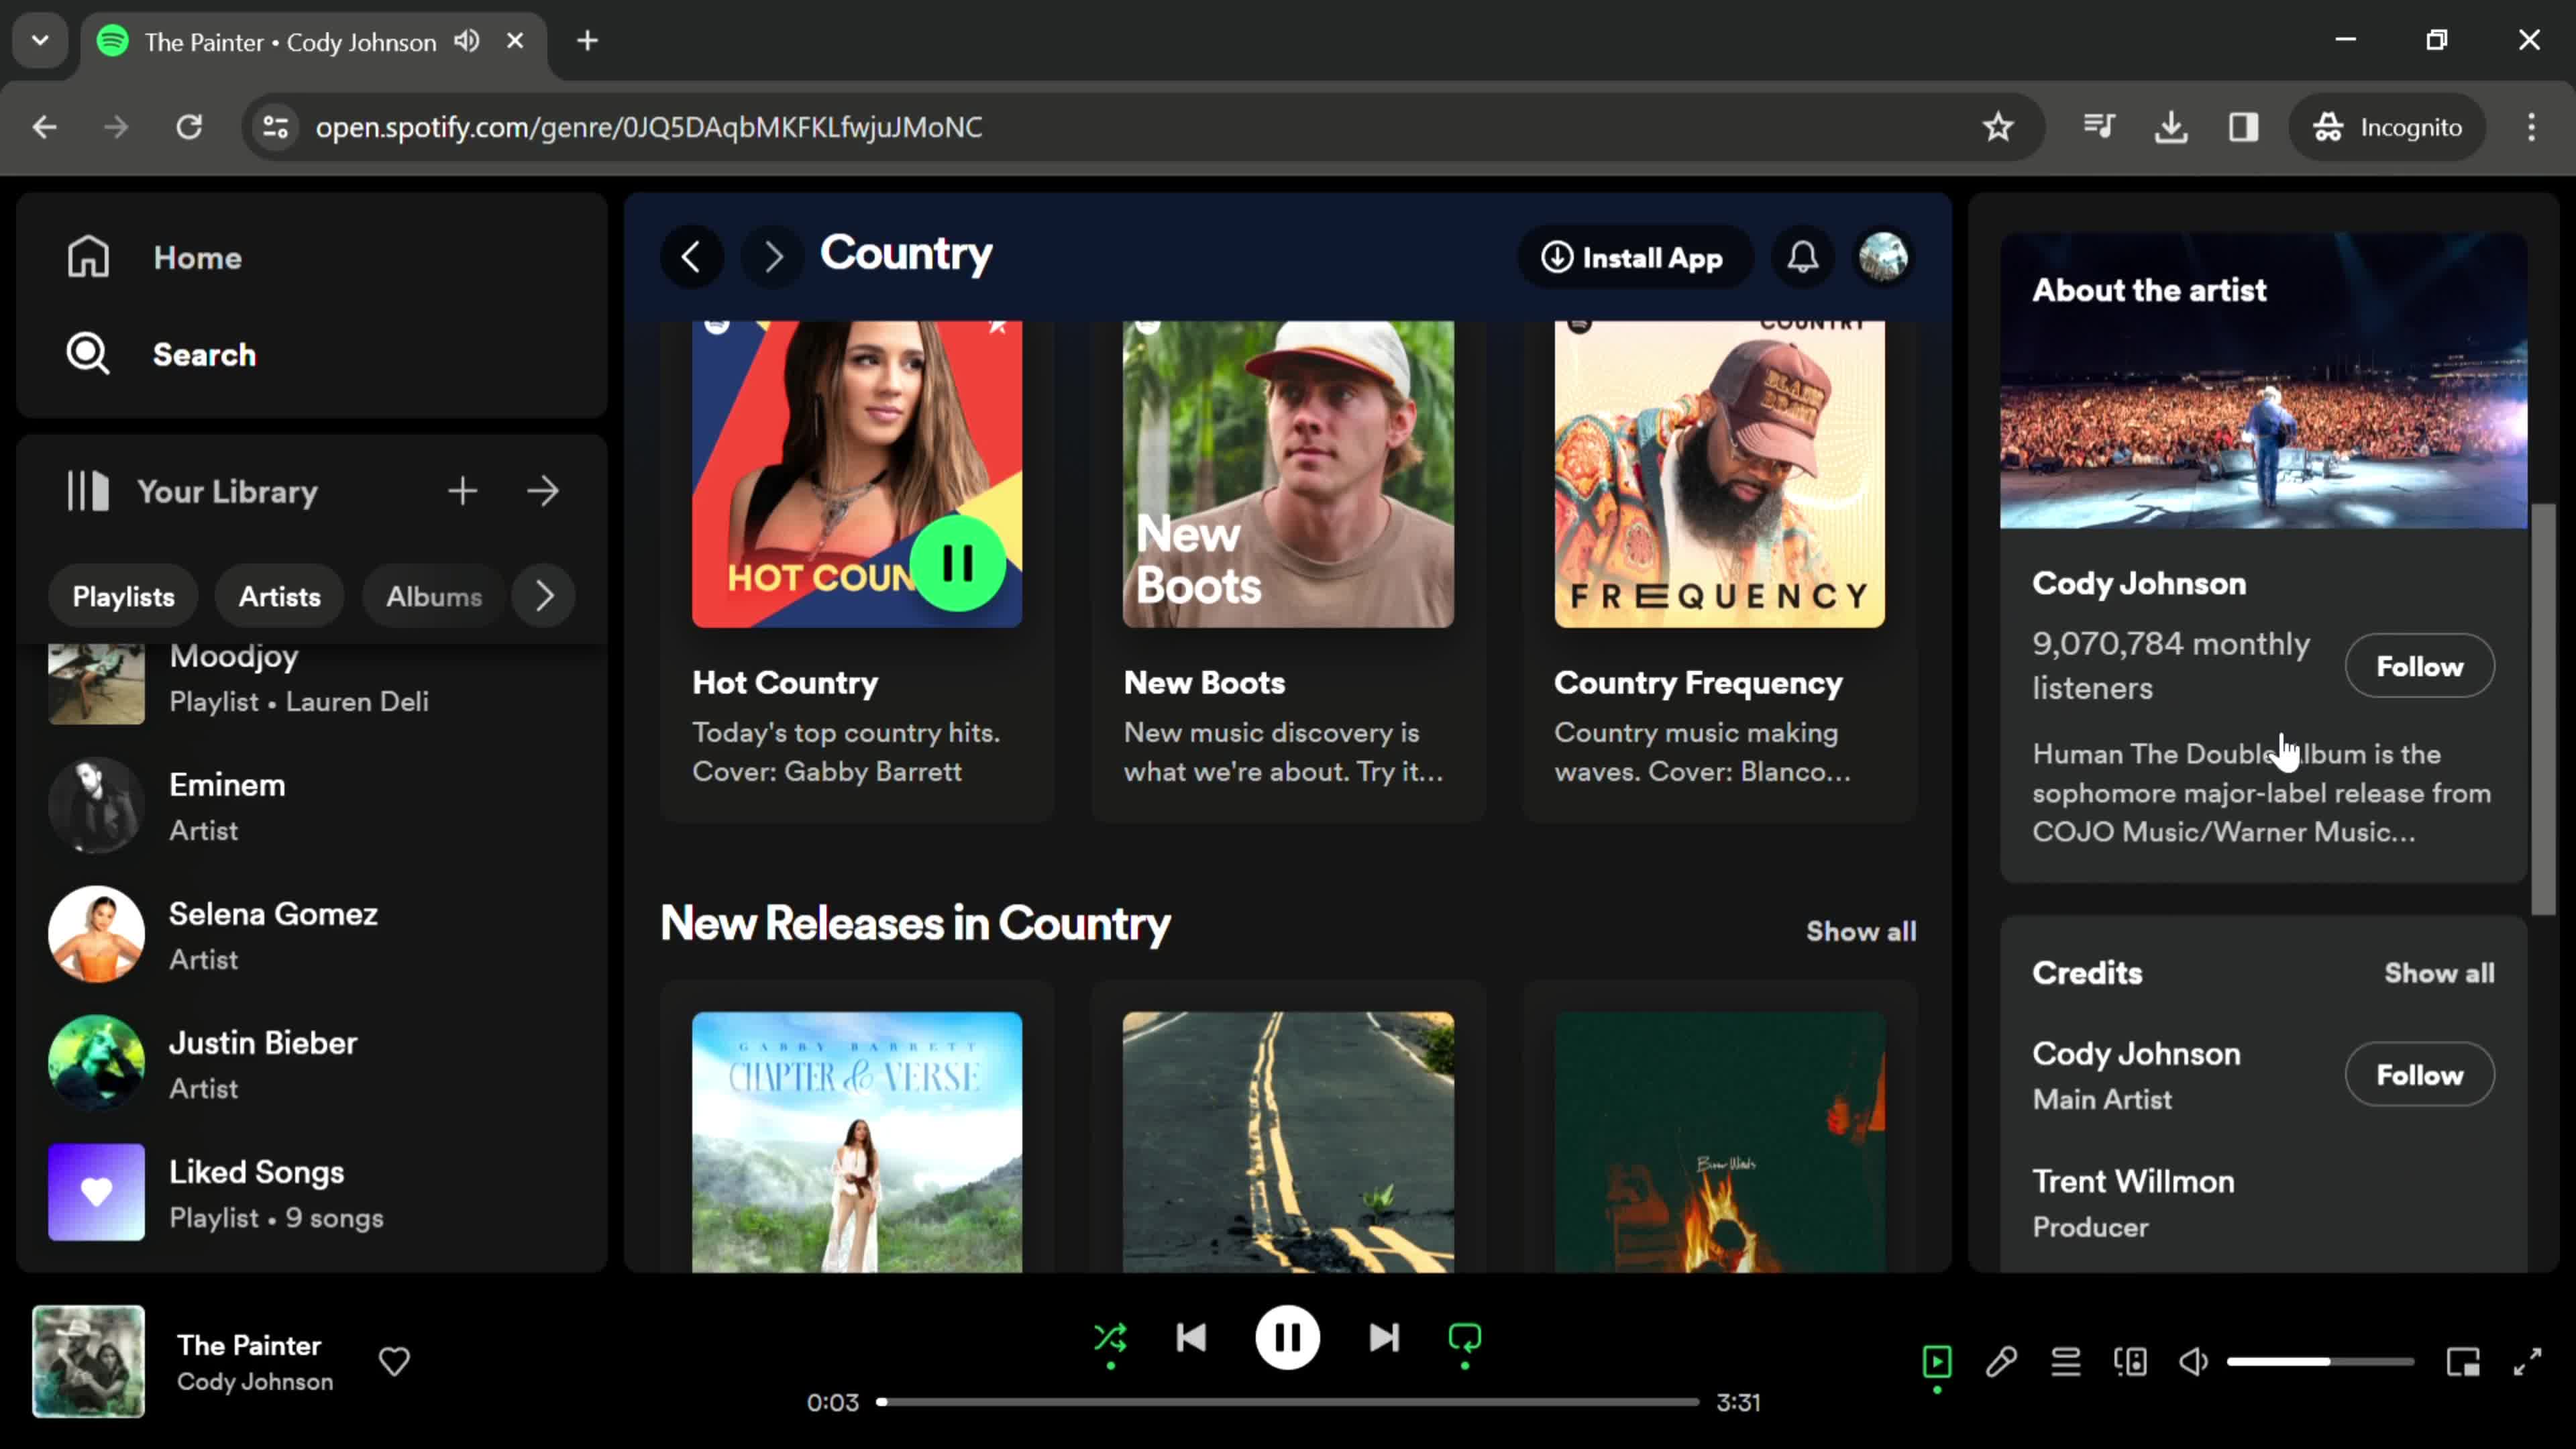
Task: Select the Playlists filter chip
Action: click(x=123, y=596)
